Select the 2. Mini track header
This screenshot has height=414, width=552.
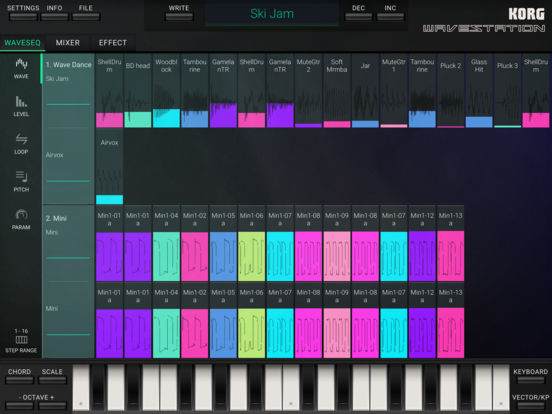pyautogui.click(x=56, y=218)
